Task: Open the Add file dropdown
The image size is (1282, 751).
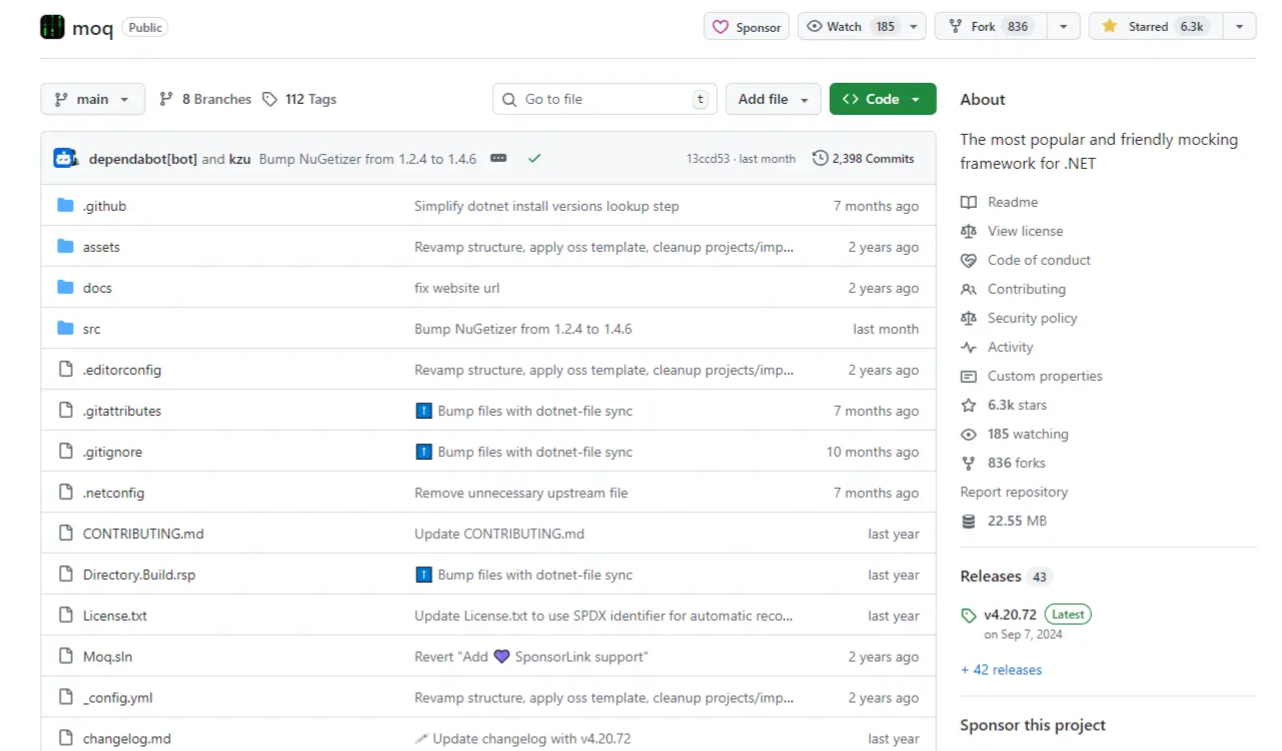Action: 772,99
